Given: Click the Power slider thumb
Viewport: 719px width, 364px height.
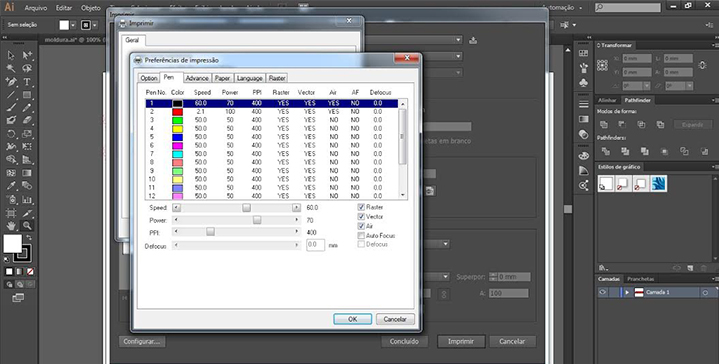Looking at the screenshot, I should pyautogui.click(x=257, y=220).
